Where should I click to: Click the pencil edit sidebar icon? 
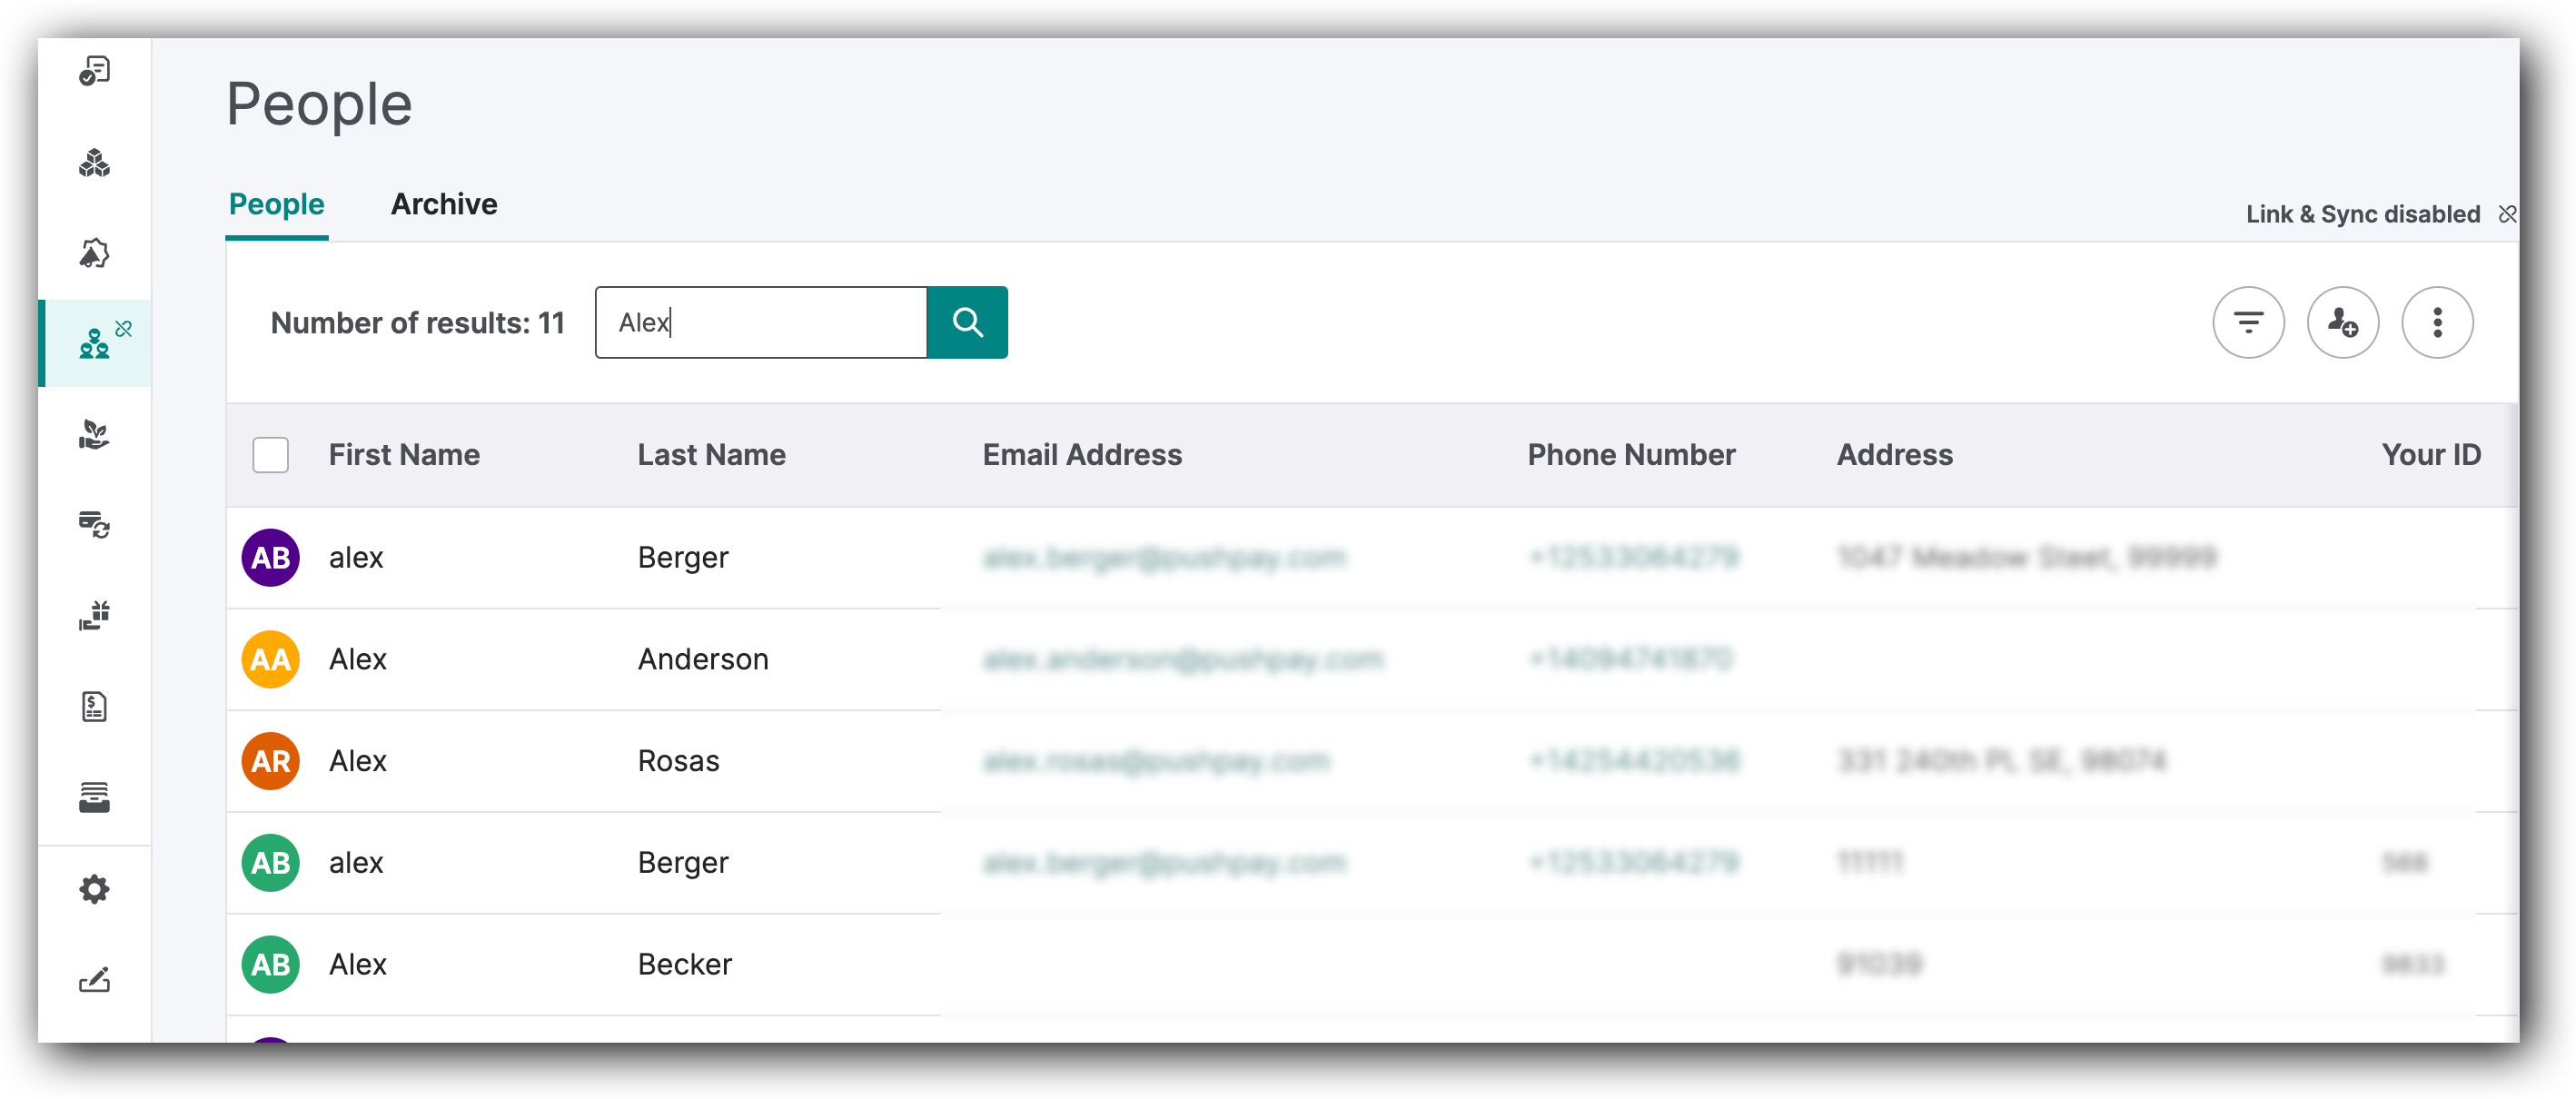point(94,979)
